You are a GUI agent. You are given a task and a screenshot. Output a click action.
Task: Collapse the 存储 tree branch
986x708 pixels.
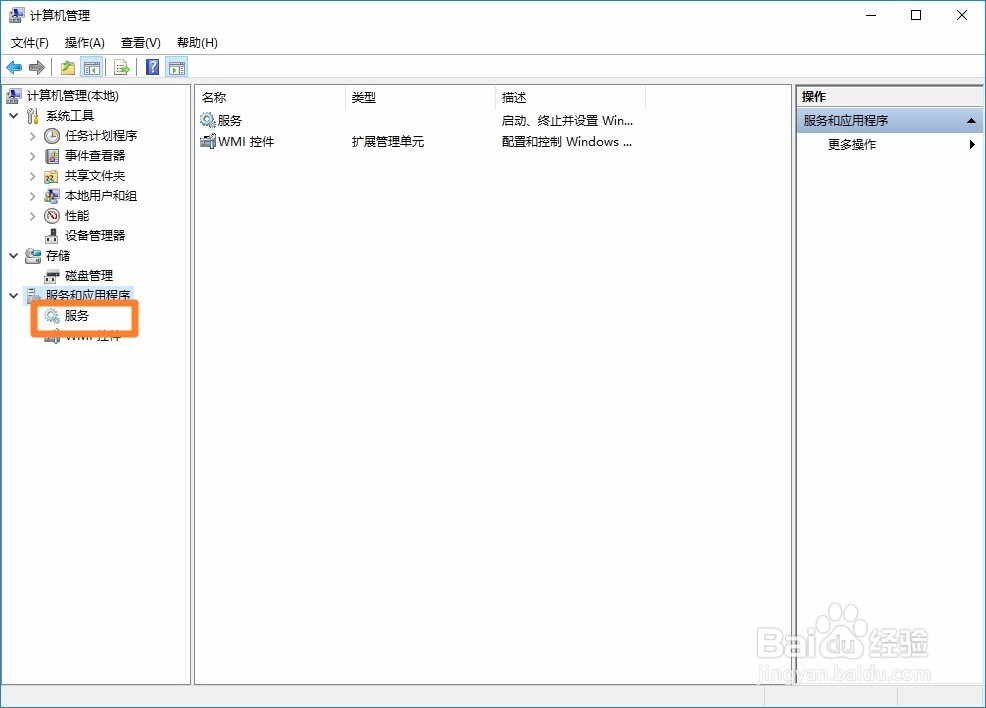14,255
